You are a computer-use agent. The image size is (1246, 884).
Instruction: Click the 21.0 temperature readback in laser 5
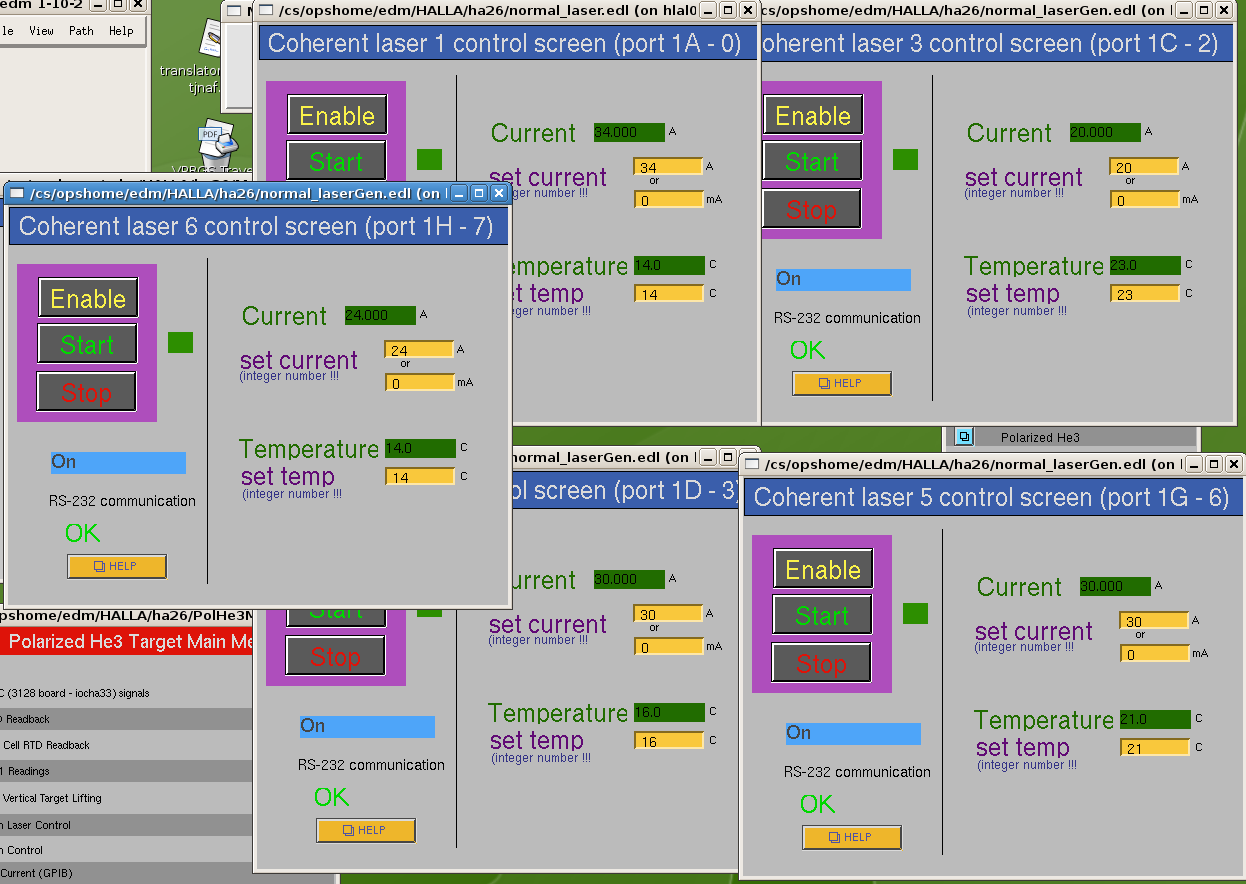[x=1155, y=719]
